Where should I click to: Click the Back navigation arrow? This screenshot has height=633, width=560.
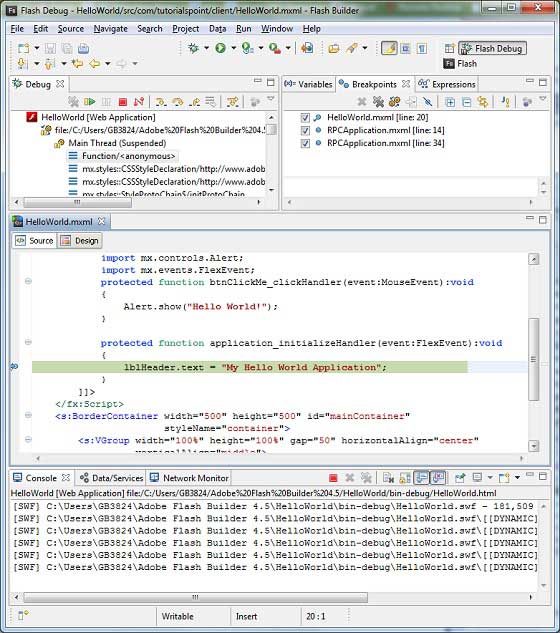(94, 63)
